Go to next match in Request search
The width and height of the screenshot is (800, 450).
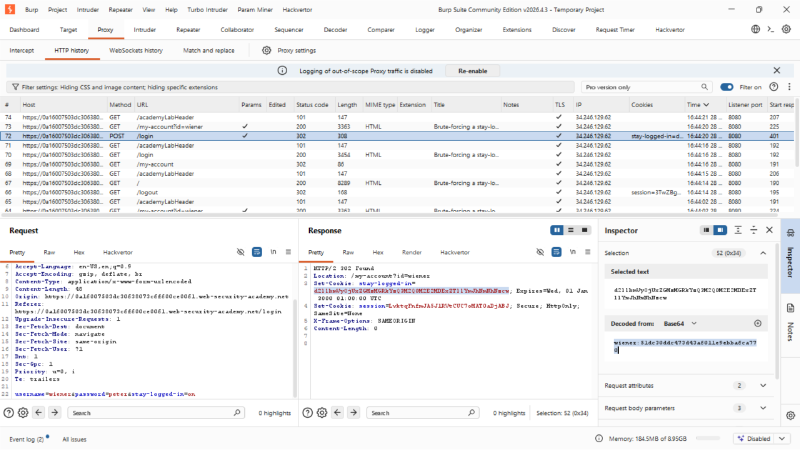pos(55,413)
